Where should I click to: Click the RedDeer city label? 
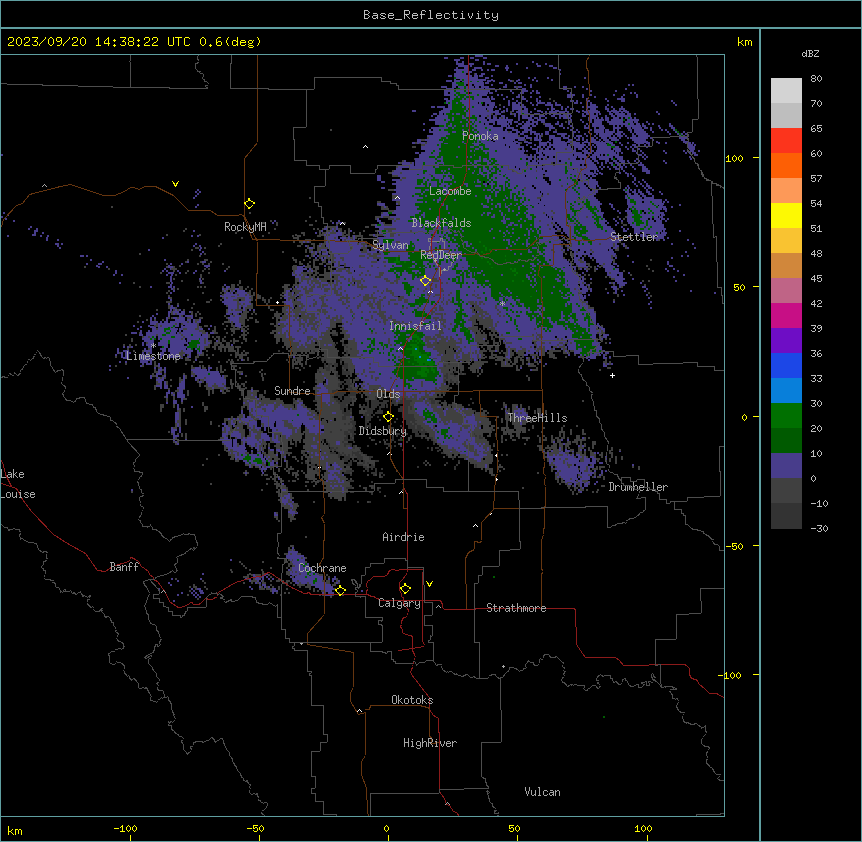click(441, 254)
